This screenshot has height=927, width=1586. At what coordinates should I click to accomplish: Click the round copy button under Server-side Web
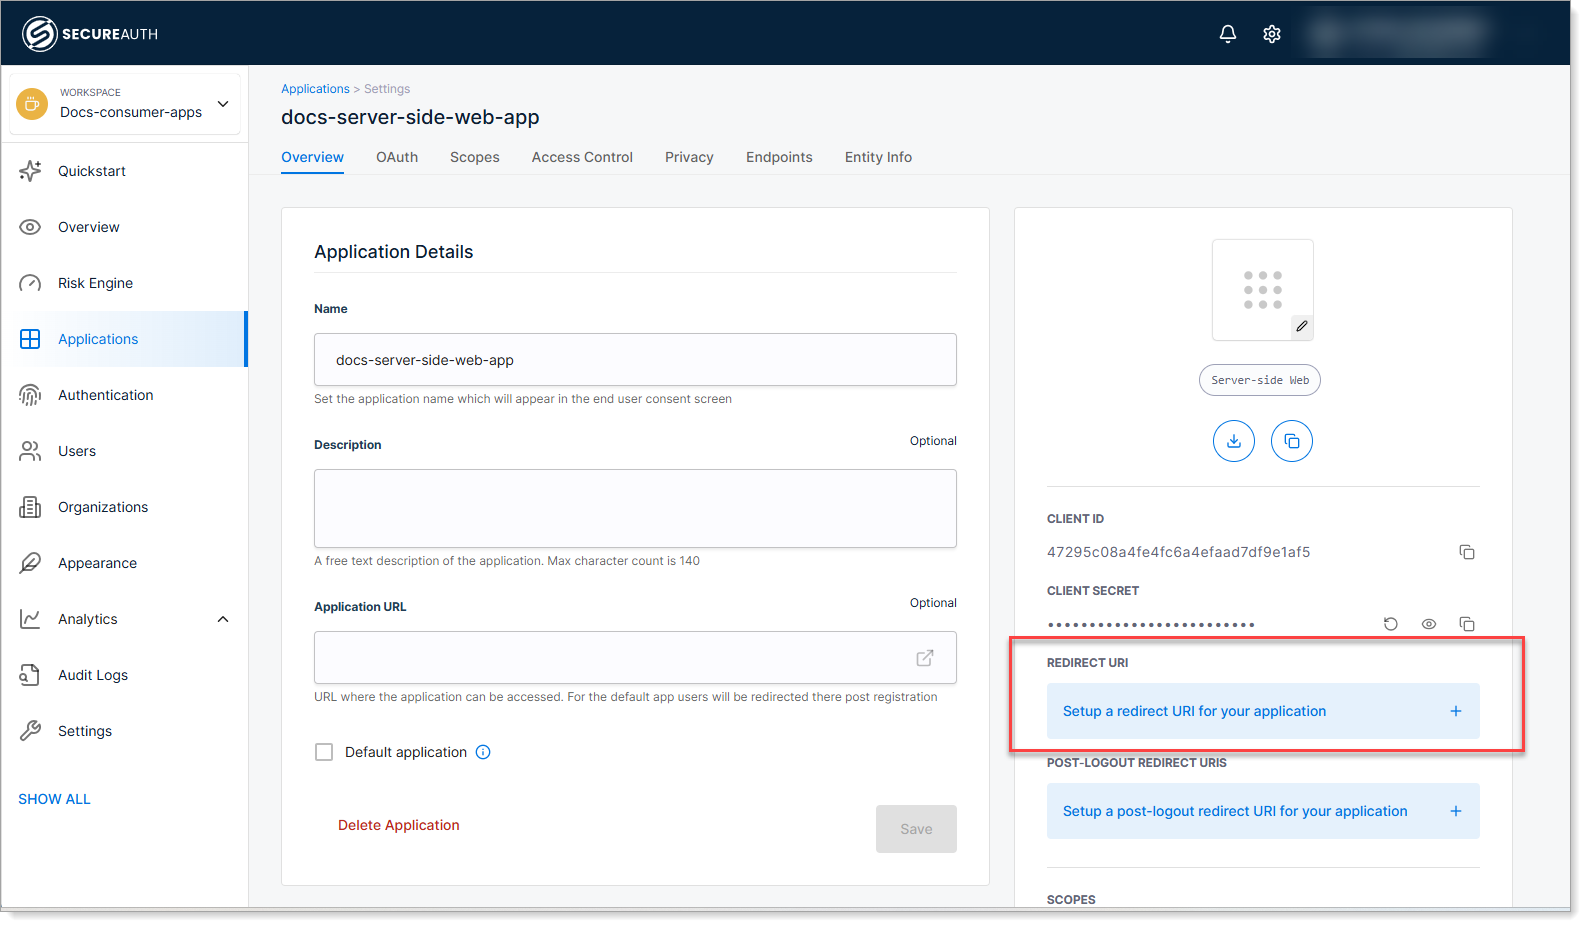(1292, 441)
